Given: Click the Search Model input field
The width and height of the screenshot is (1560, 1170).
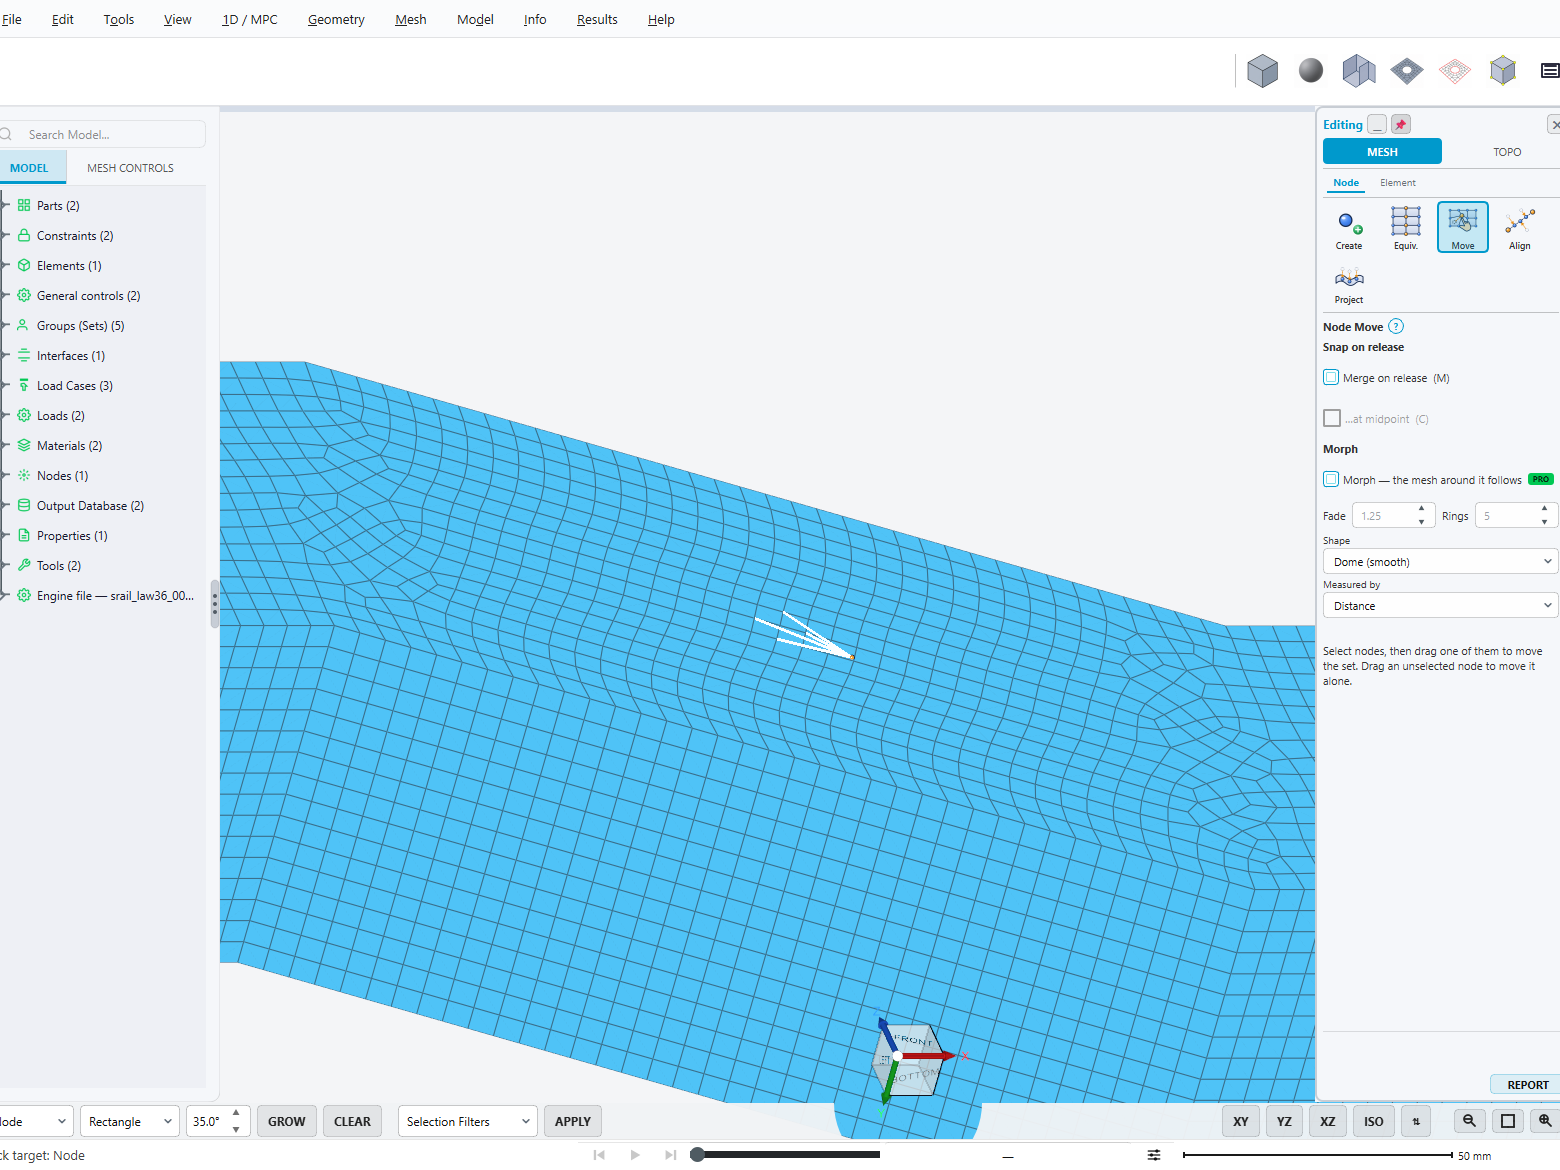Looking at the screenshot, I should pos(104,134).
